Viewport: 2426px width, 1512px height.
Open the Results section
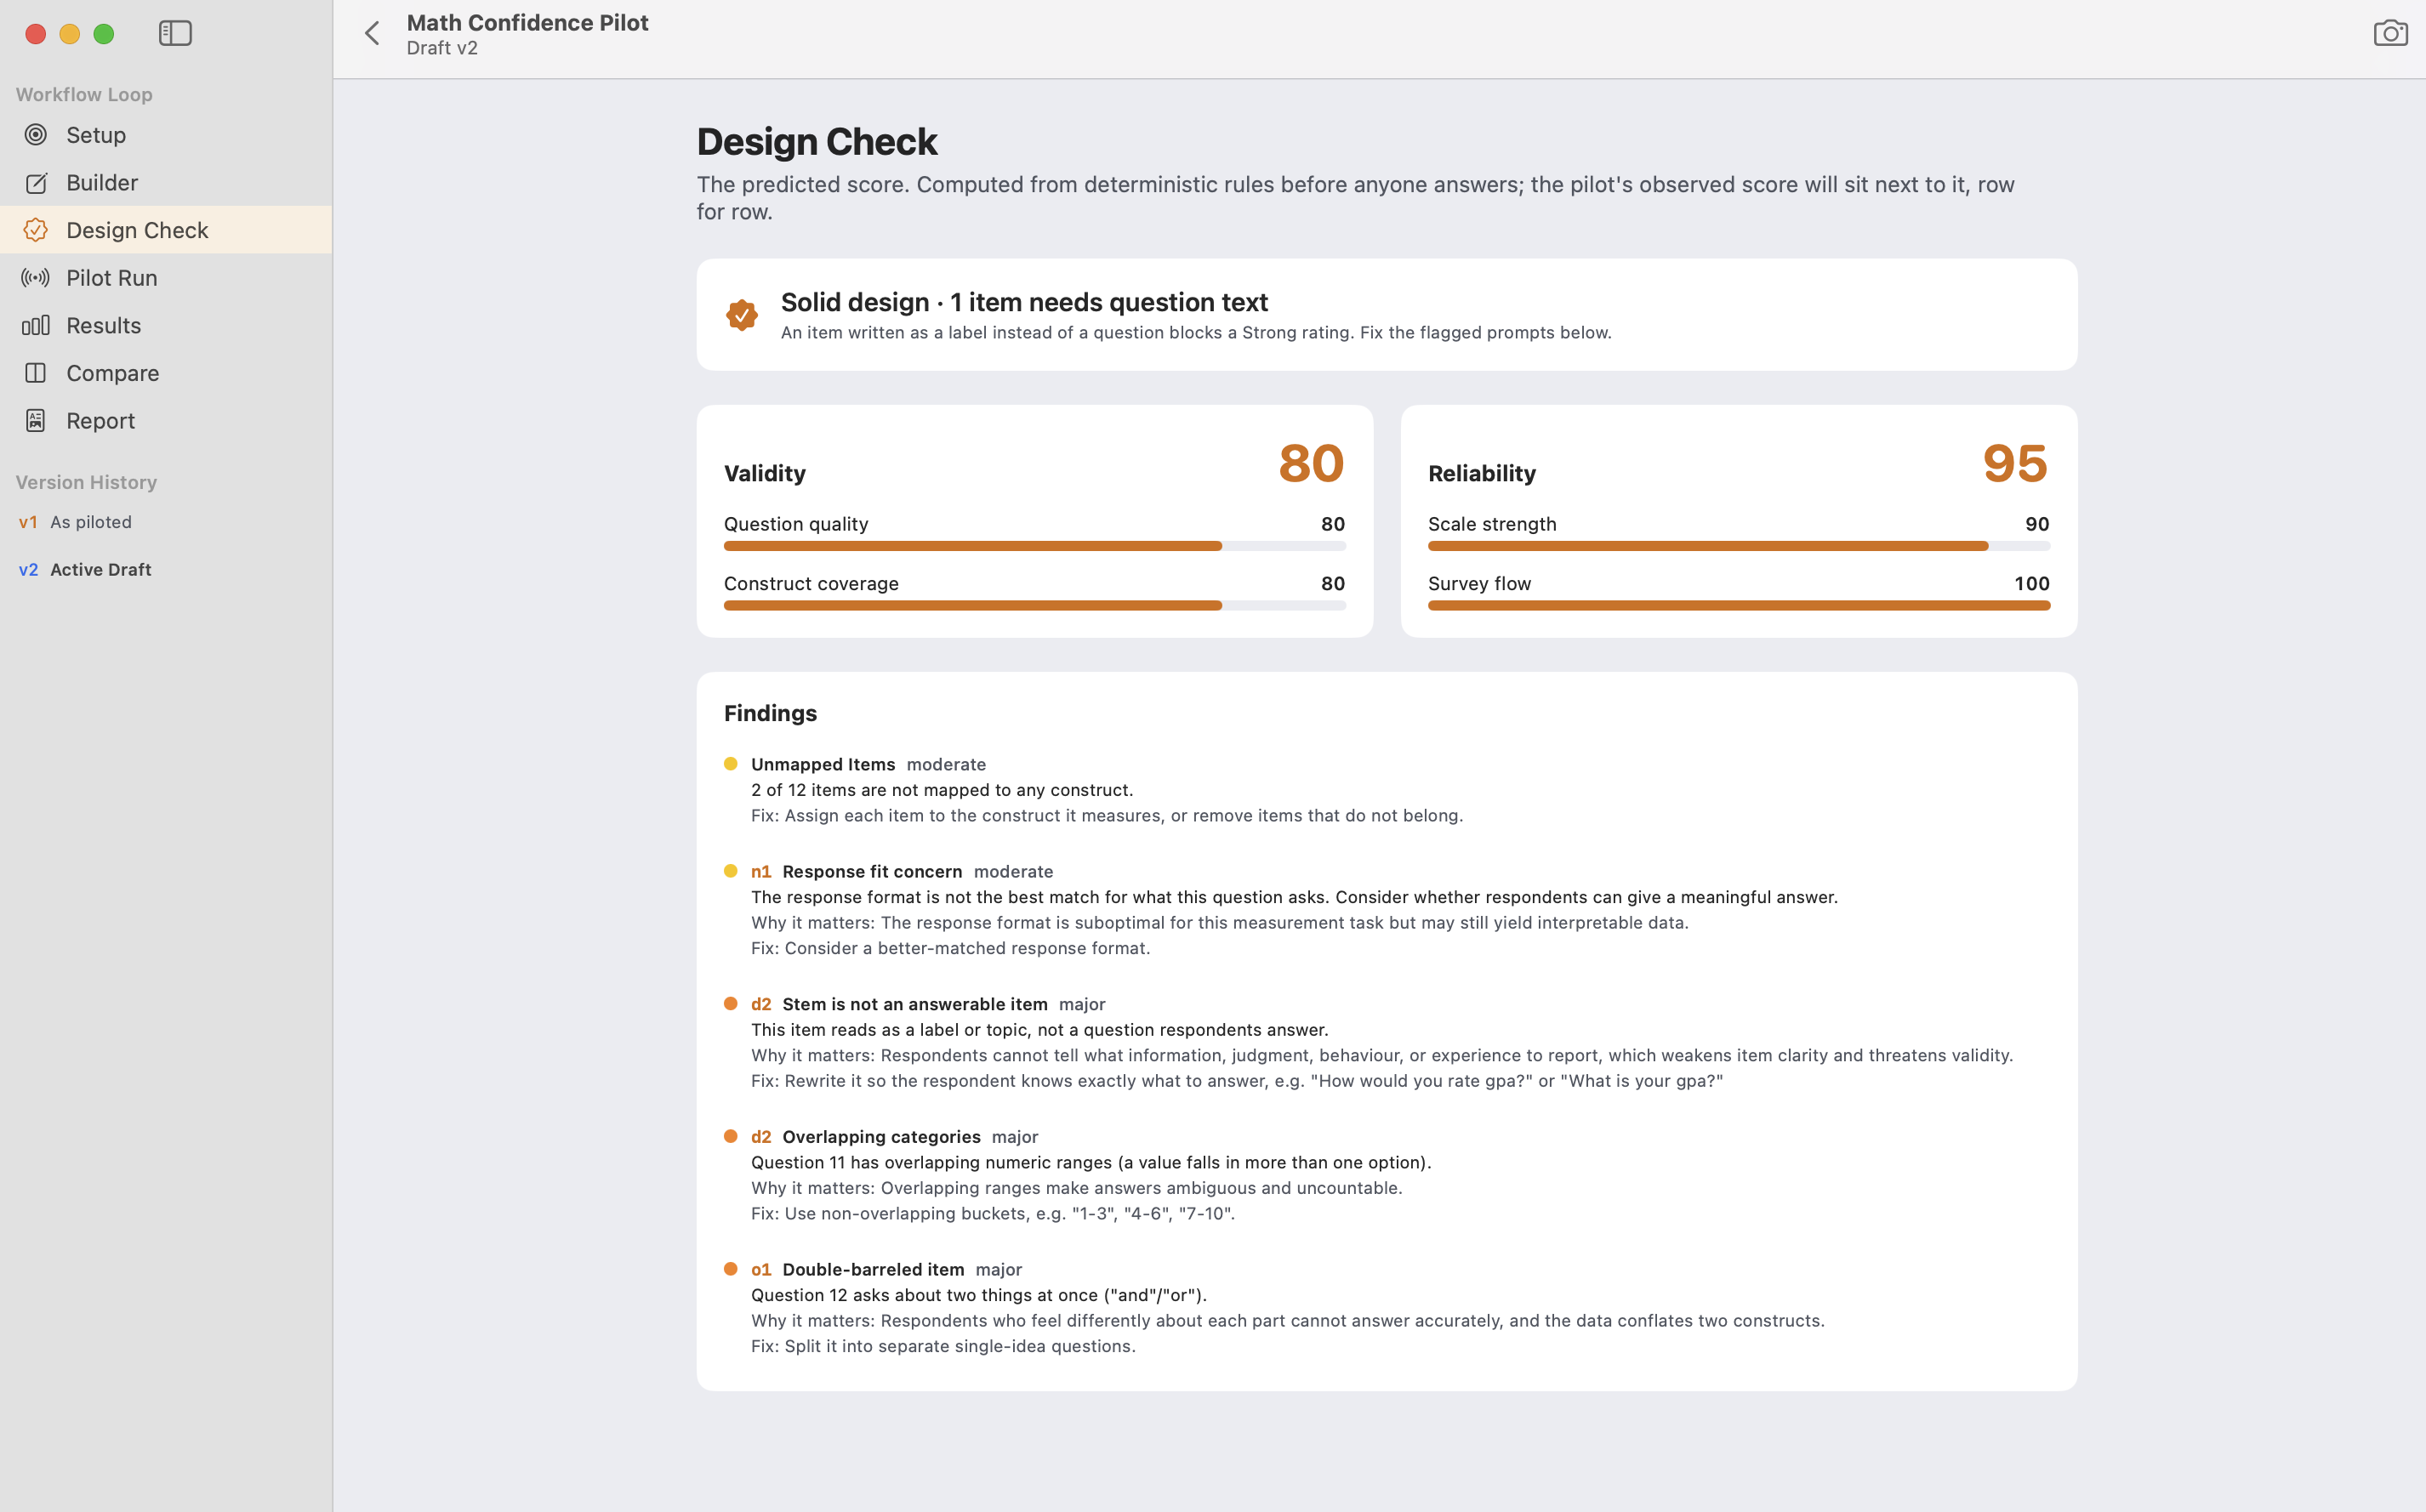[x=166, y=325]
